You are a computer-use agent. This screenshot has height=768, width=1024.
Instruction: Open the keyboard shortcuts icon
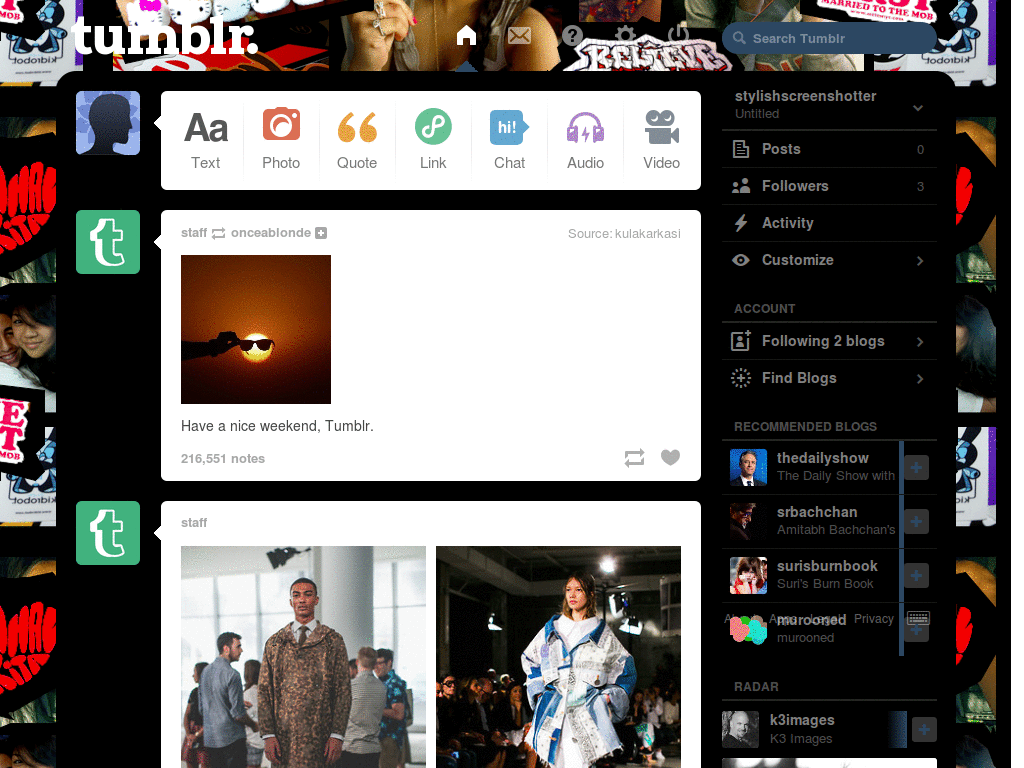coord(918,618)
